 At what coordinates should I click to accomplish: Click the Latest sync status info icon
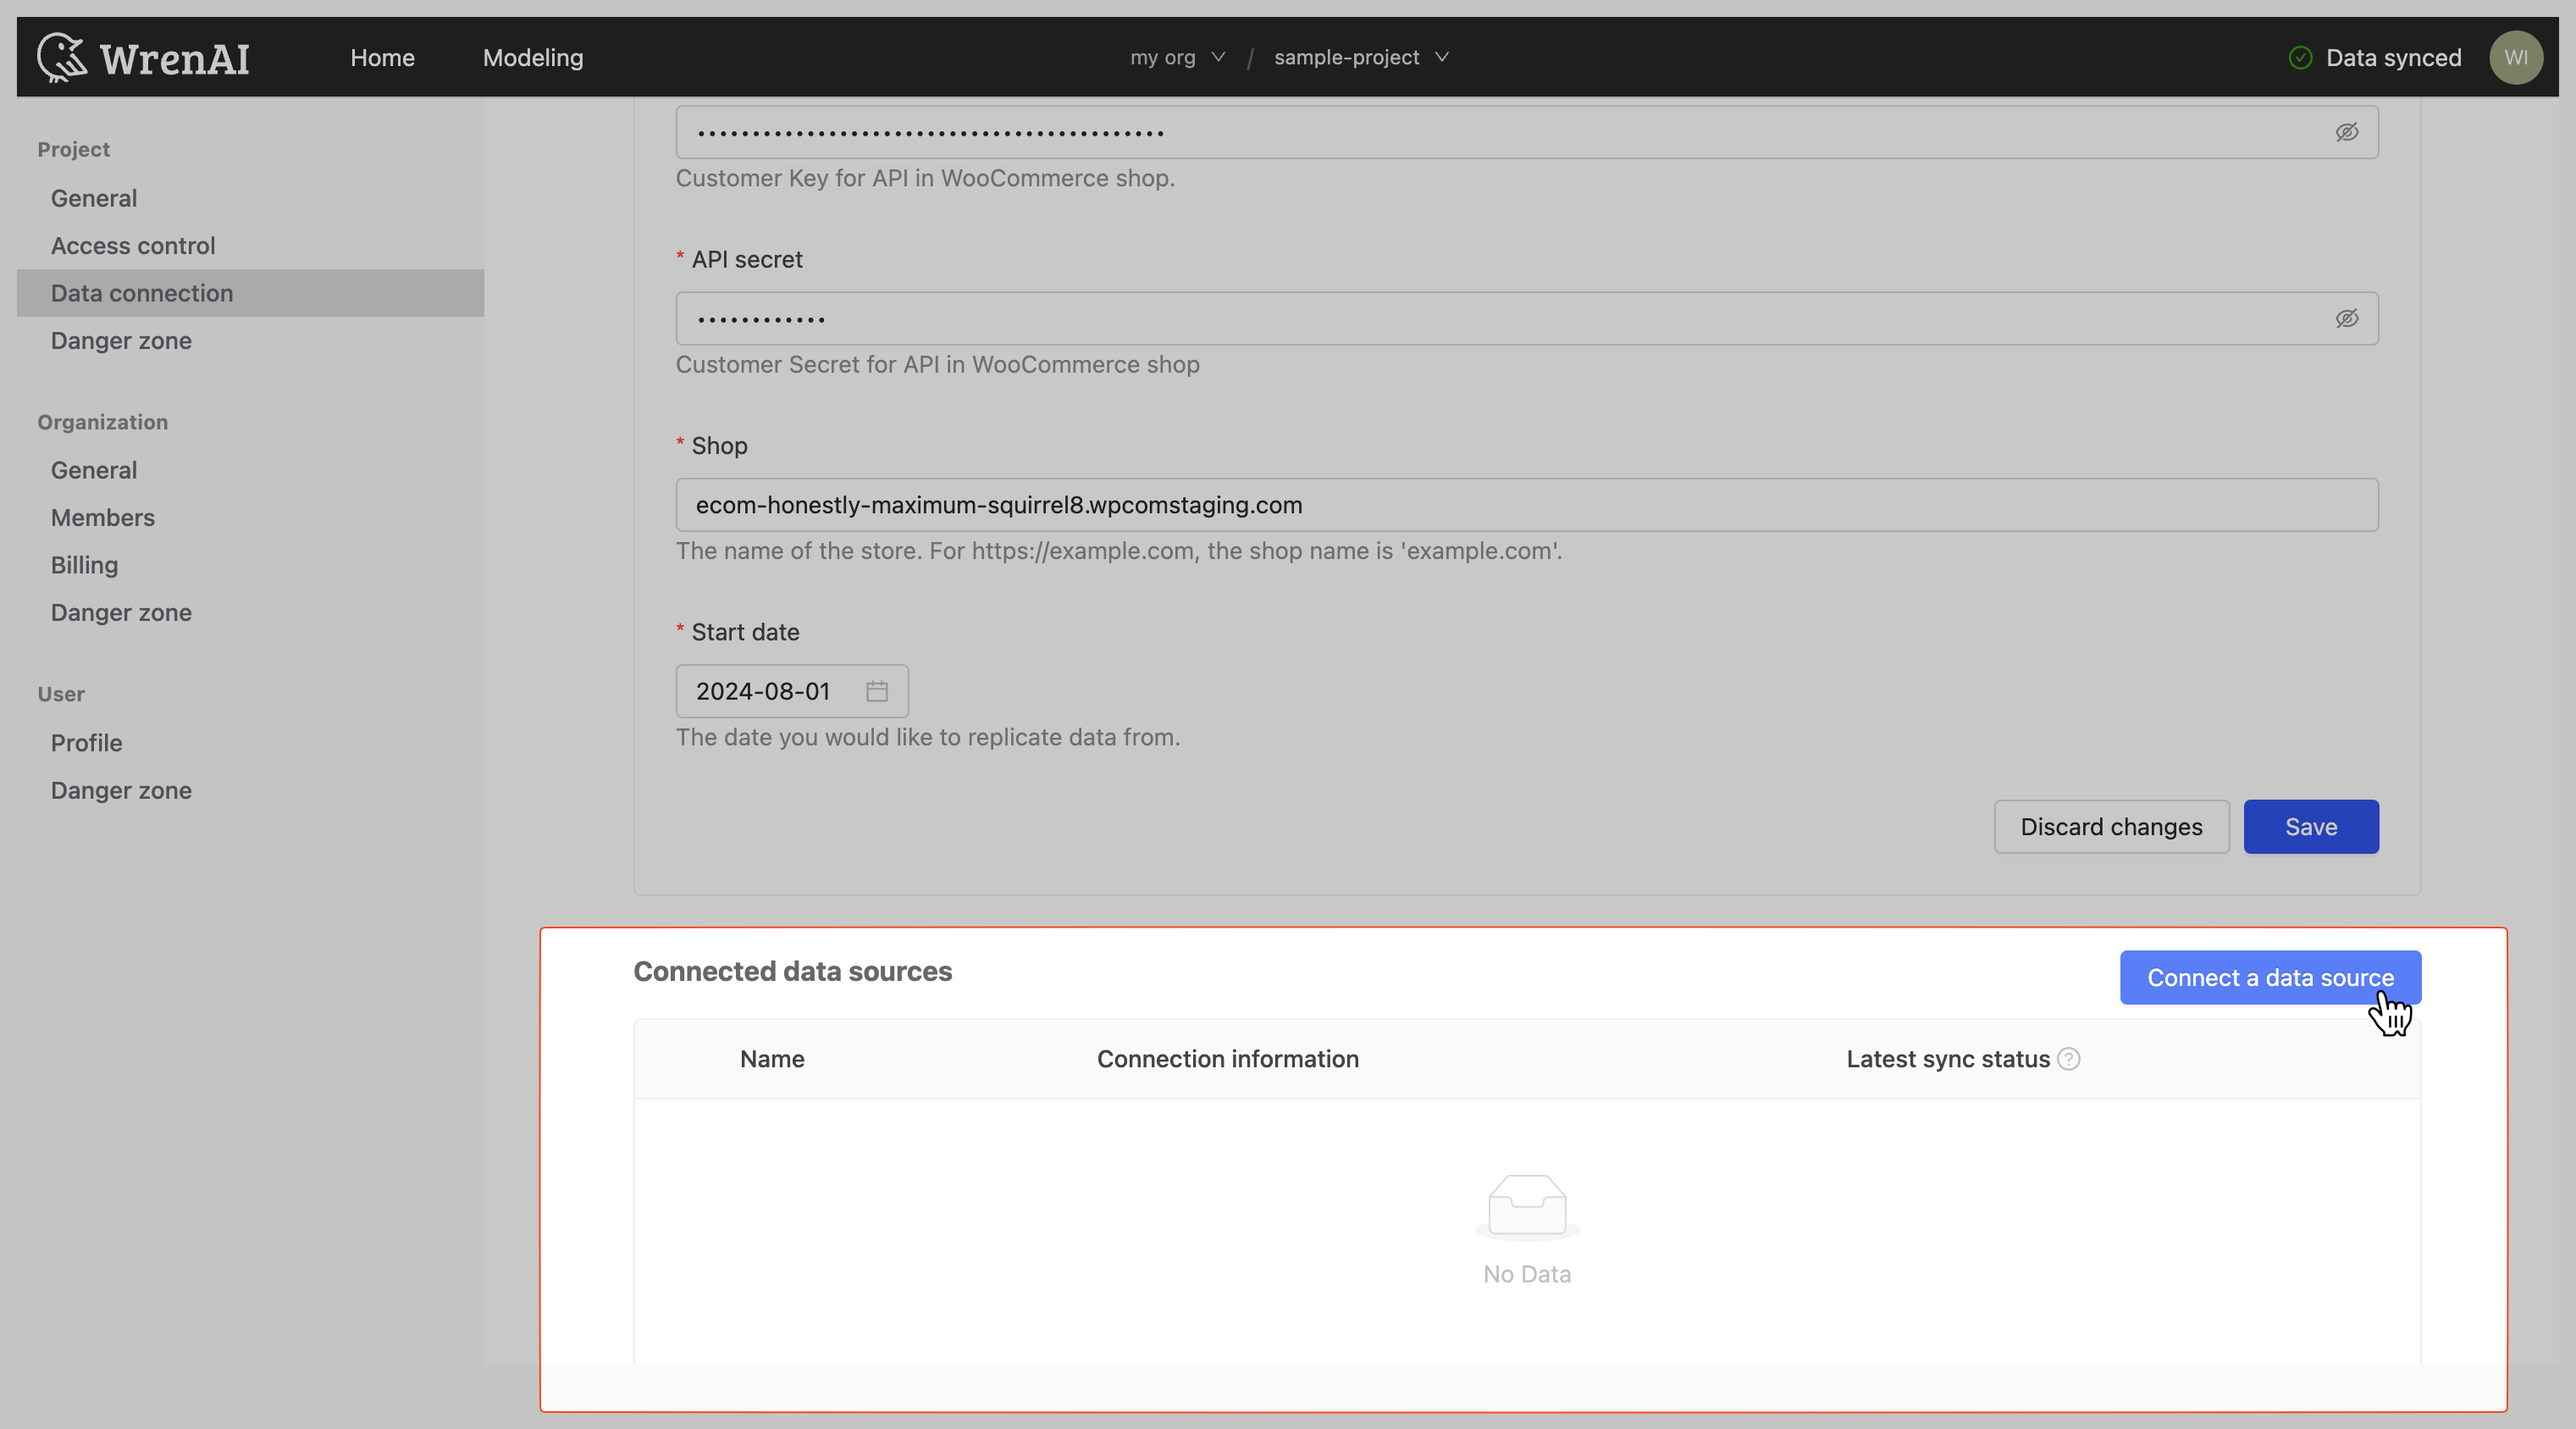pos(2070,1058)
